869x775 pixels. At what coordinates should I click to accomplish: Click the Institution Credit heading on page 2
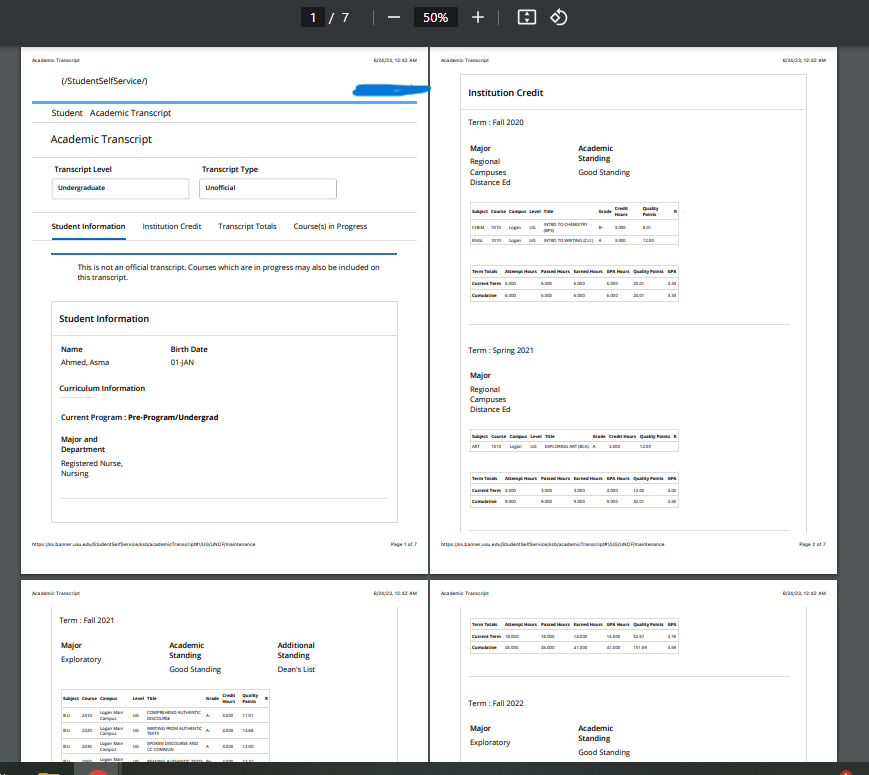tap(505, 93)
